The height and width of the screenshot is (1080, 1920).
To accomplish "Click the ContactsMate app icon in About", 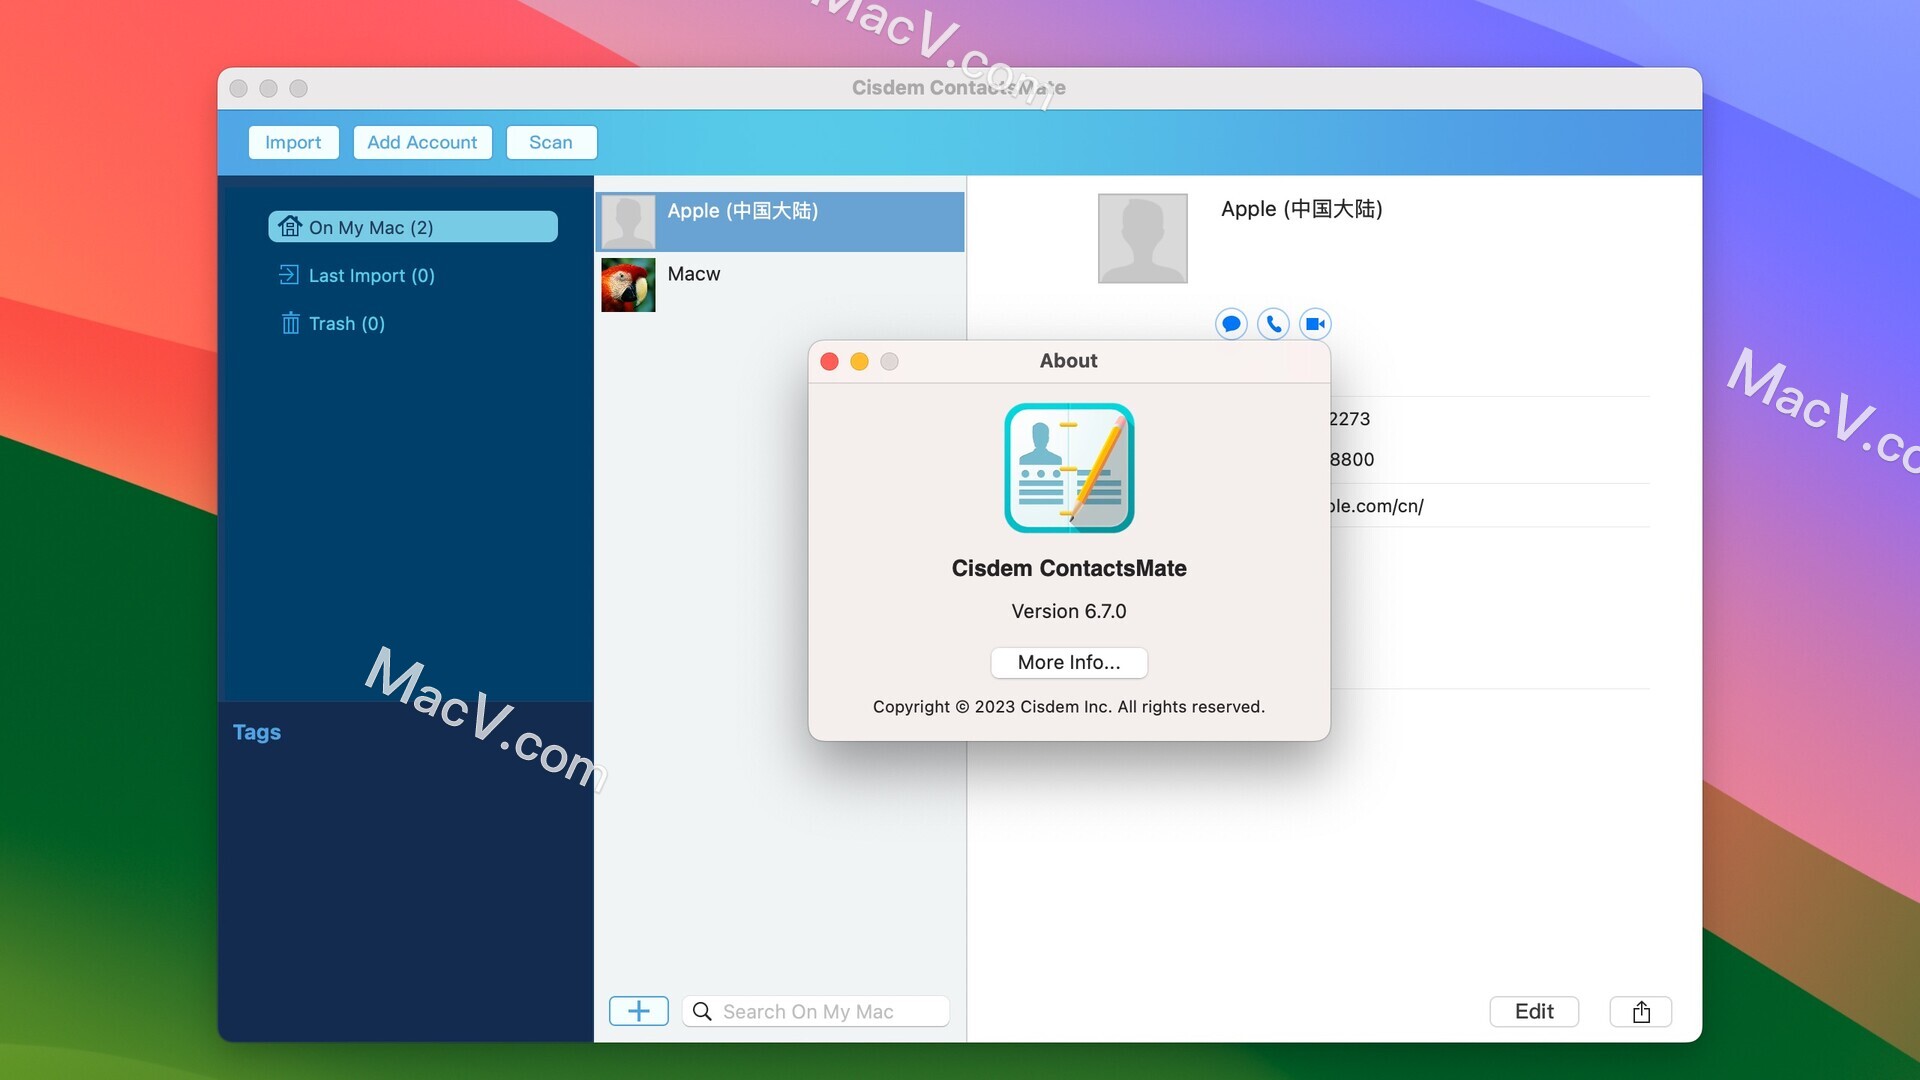I will 1069,468.
